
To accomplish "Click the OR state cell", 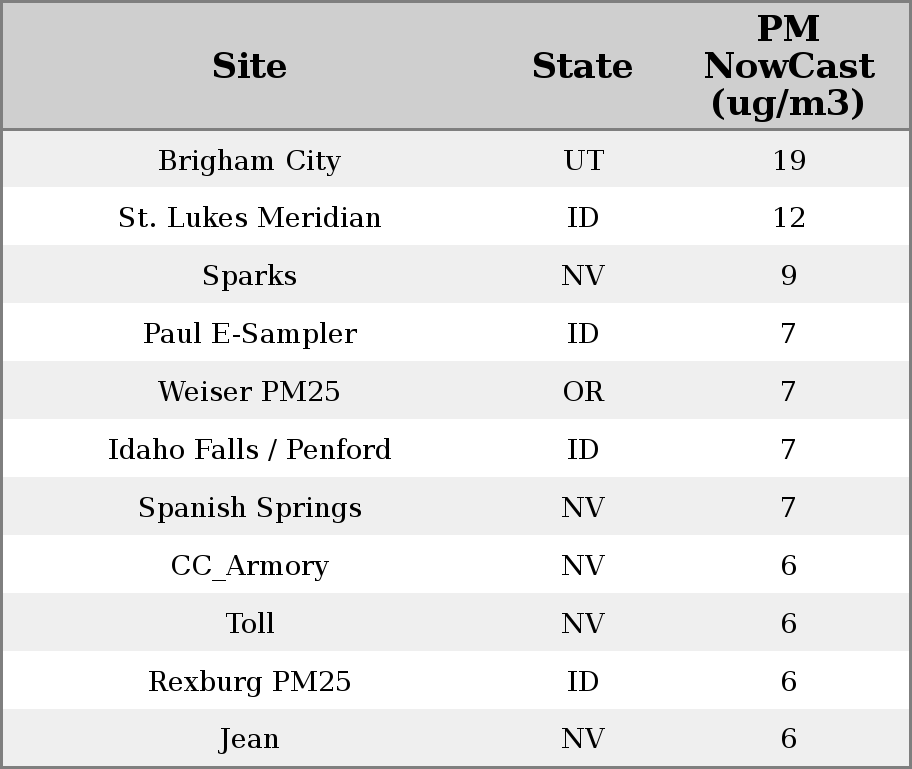I will [x=583, y=392].
